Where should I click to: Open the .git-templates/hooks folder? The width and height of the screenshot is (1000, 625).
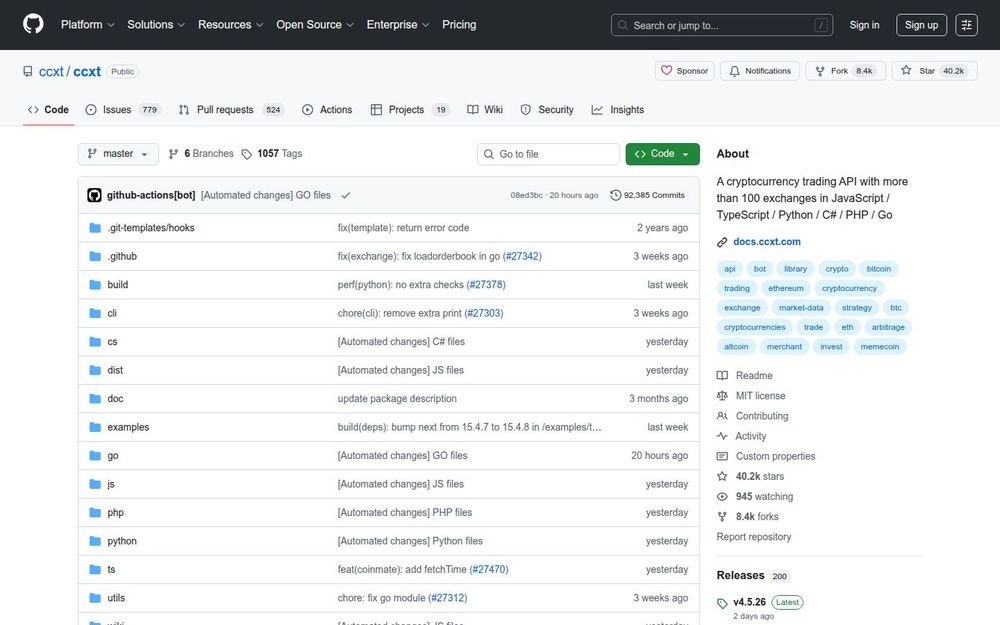pos(151,228)
